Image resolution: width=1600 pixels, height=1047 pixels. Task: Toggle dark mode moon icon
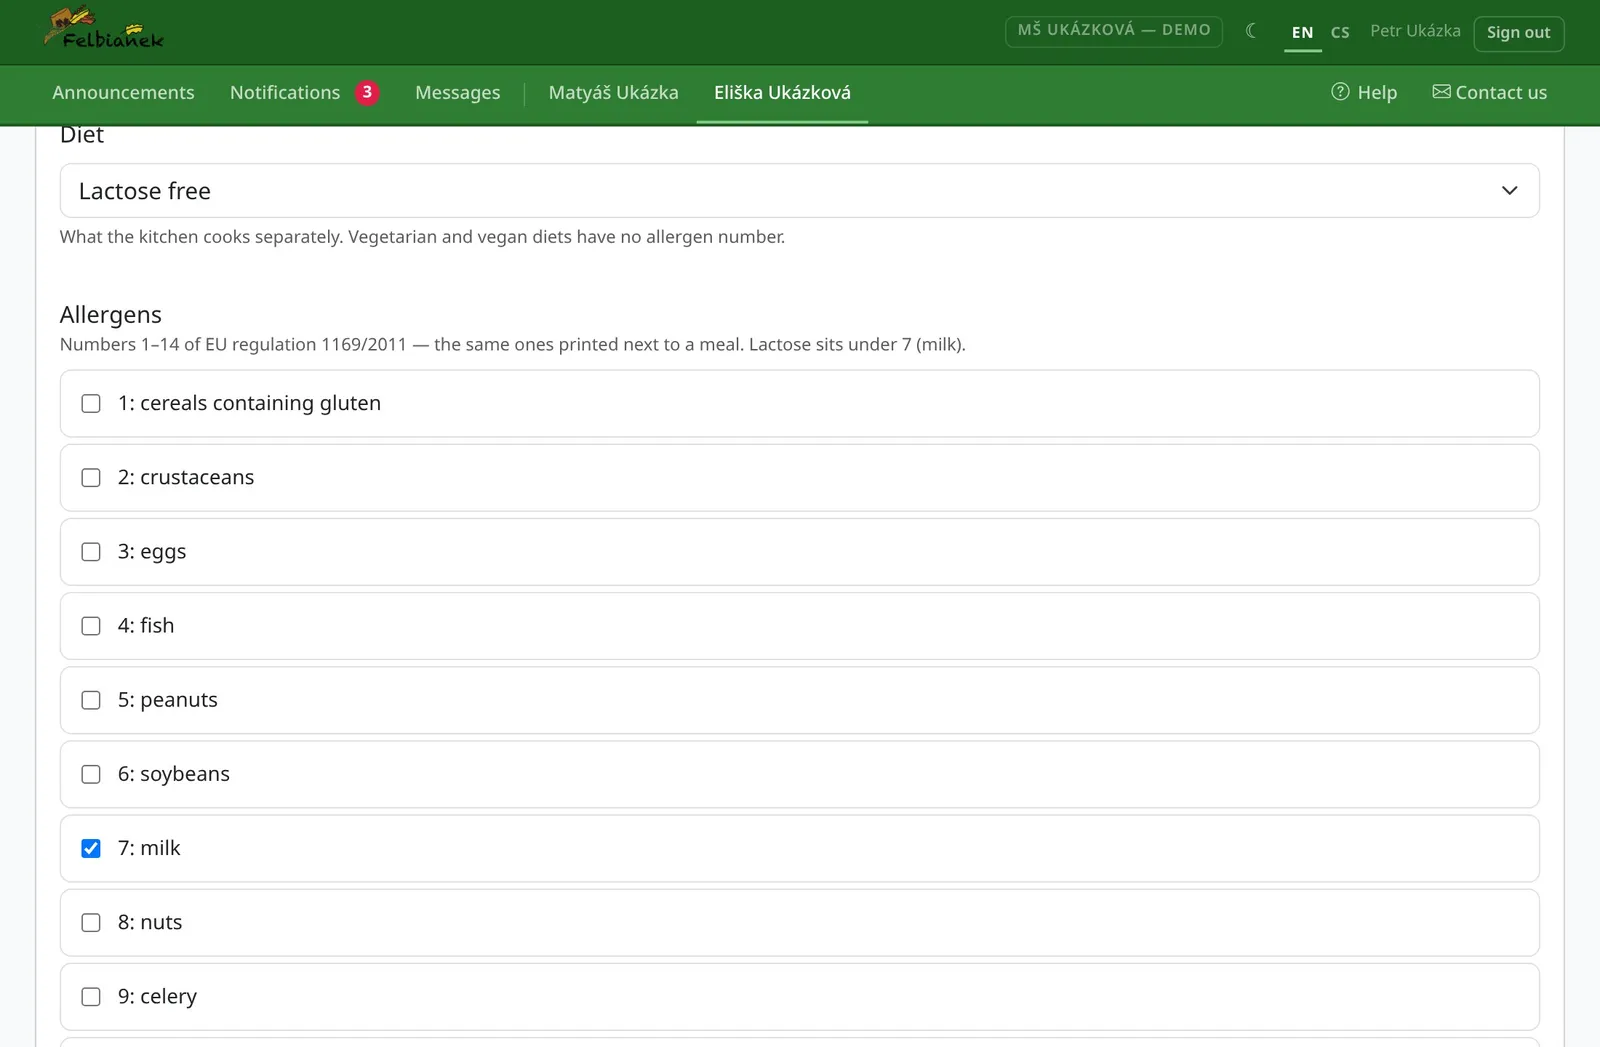pos(1251,31)
